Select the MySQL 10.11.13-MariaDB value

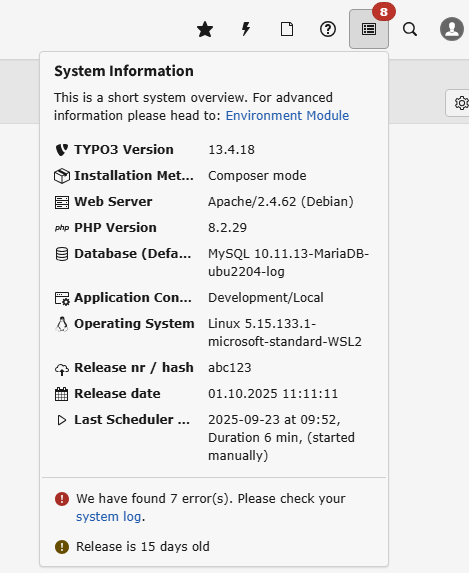point(288,263)
